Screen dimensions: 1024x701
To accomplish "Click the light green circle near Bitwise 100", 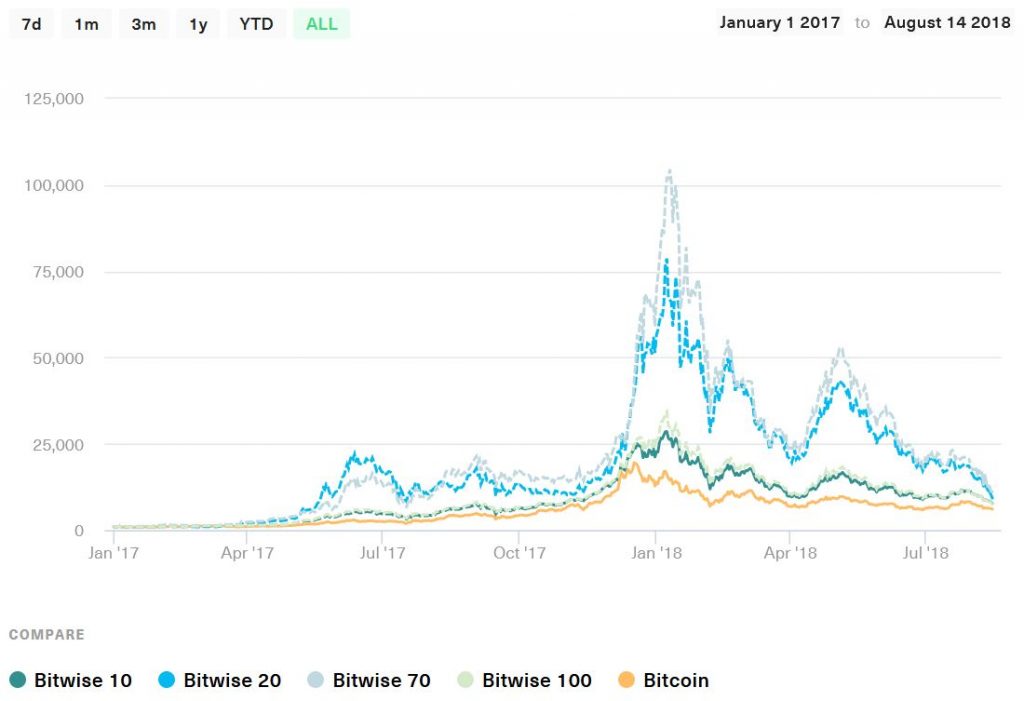I will point(464,680).
